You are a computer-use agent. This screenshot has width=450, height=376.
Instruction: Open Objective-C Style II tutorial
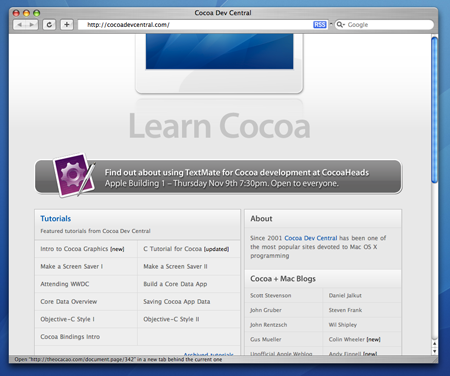pos(171,319)
